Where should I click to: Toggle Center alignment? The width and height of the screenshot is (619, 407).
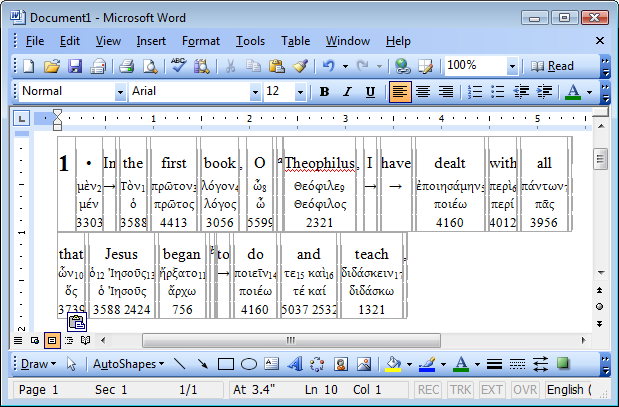click(423, 92)
